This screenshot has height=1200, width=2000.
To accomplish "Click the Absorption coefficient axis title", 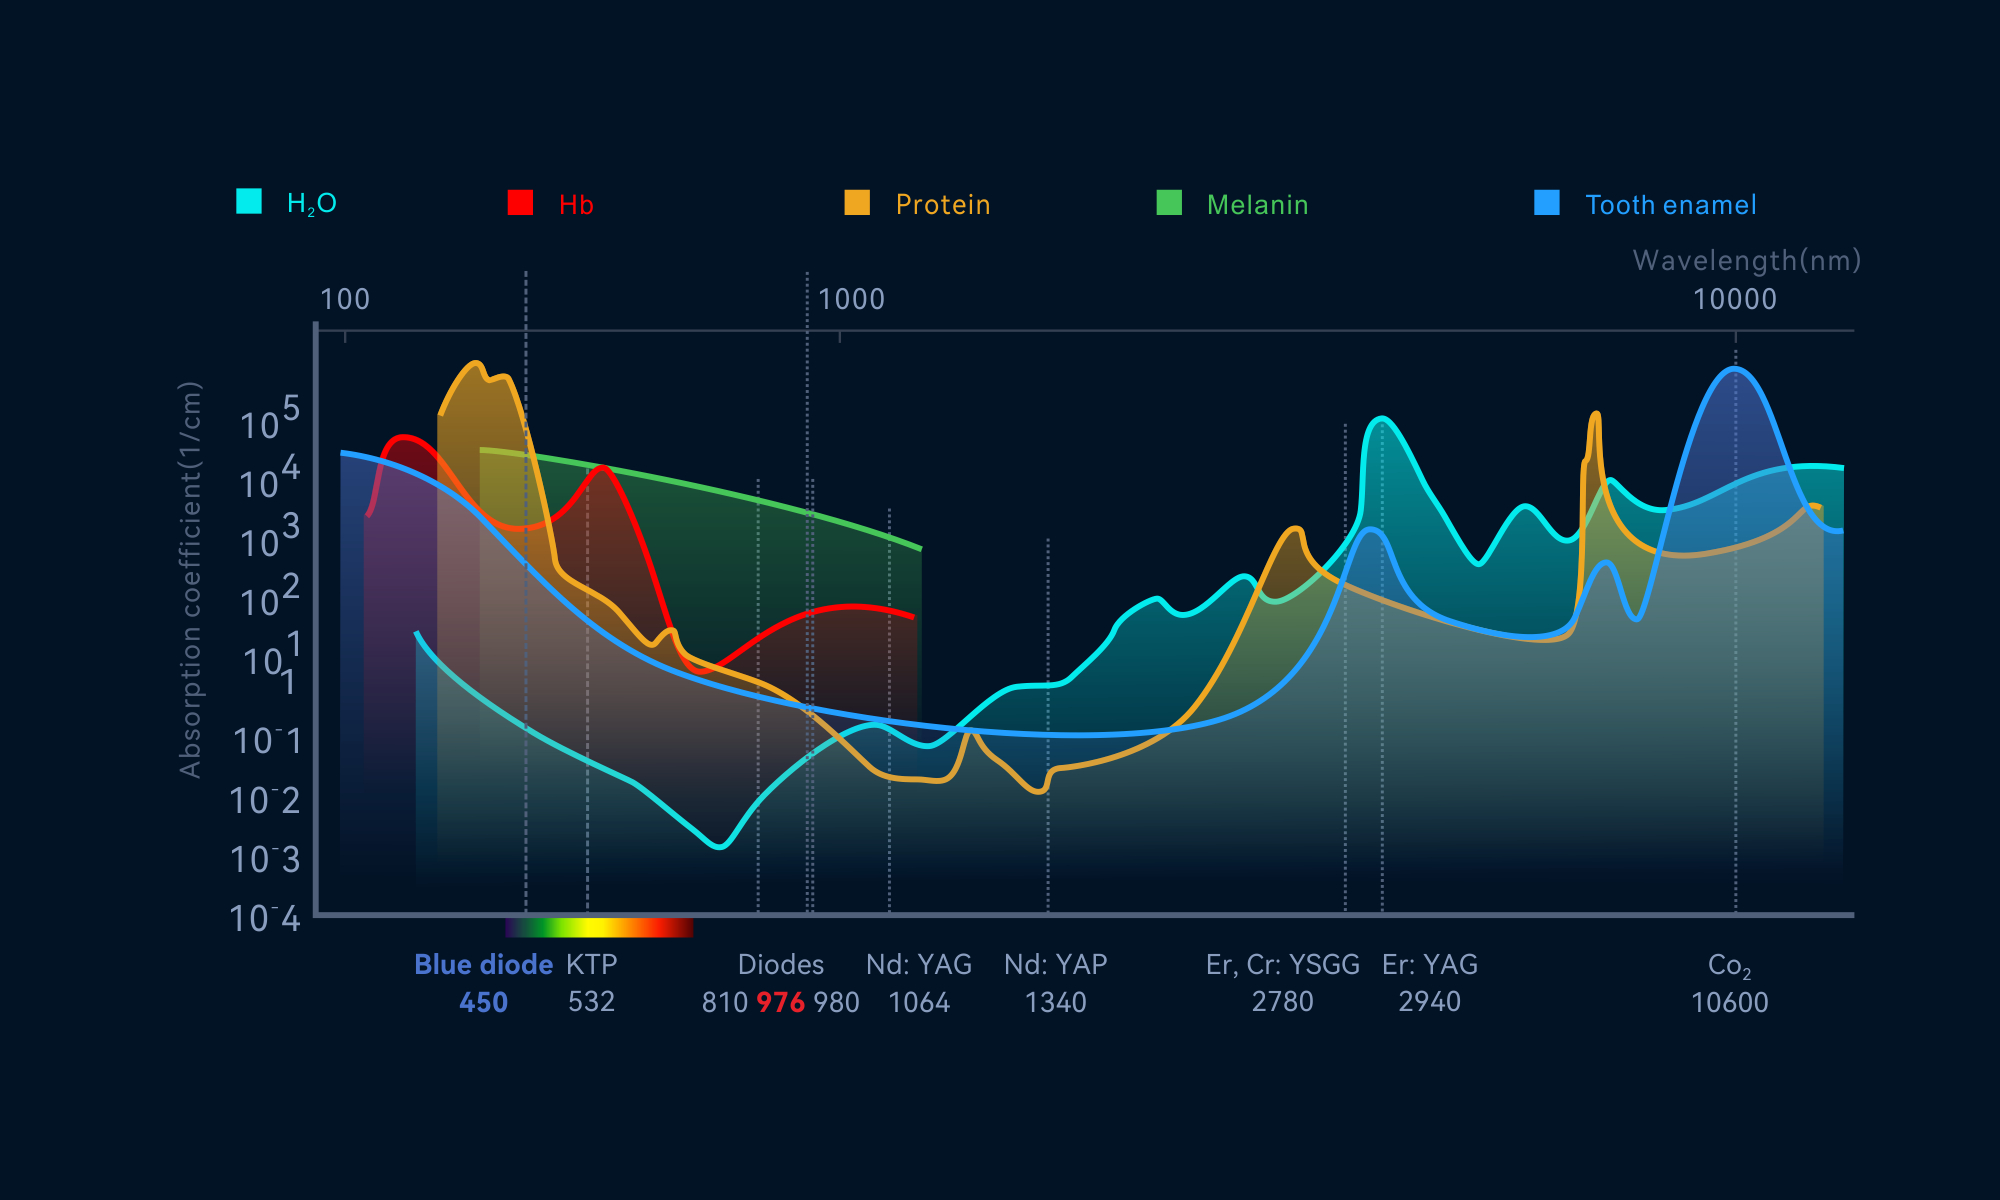I will pos(190,579).
